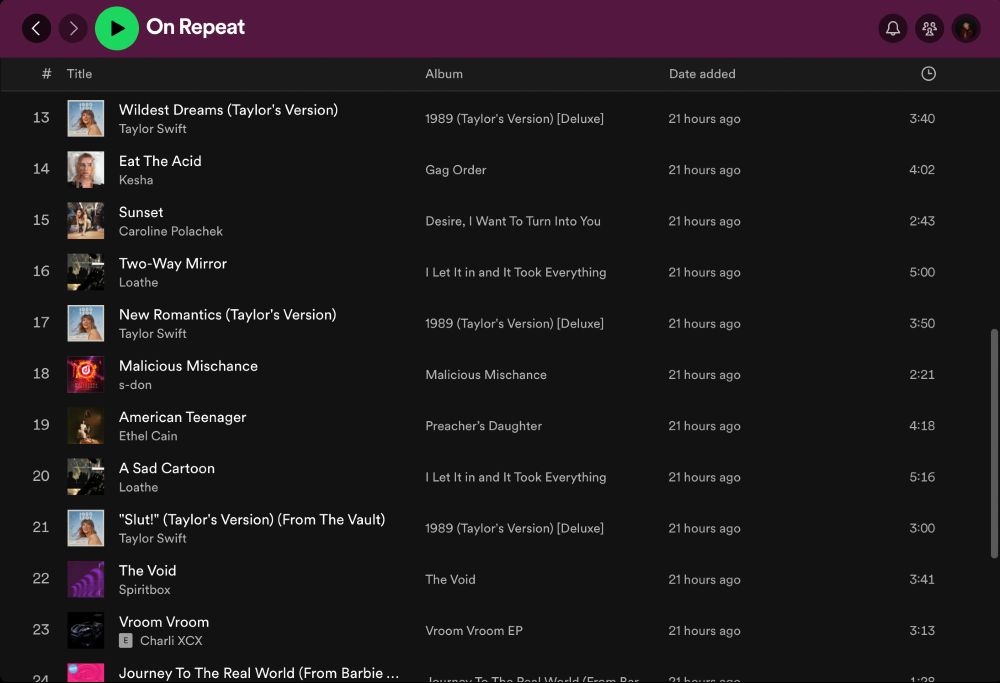
Task: Select the Vroom Vroom cover thumbnail
Action: (85, 630)
